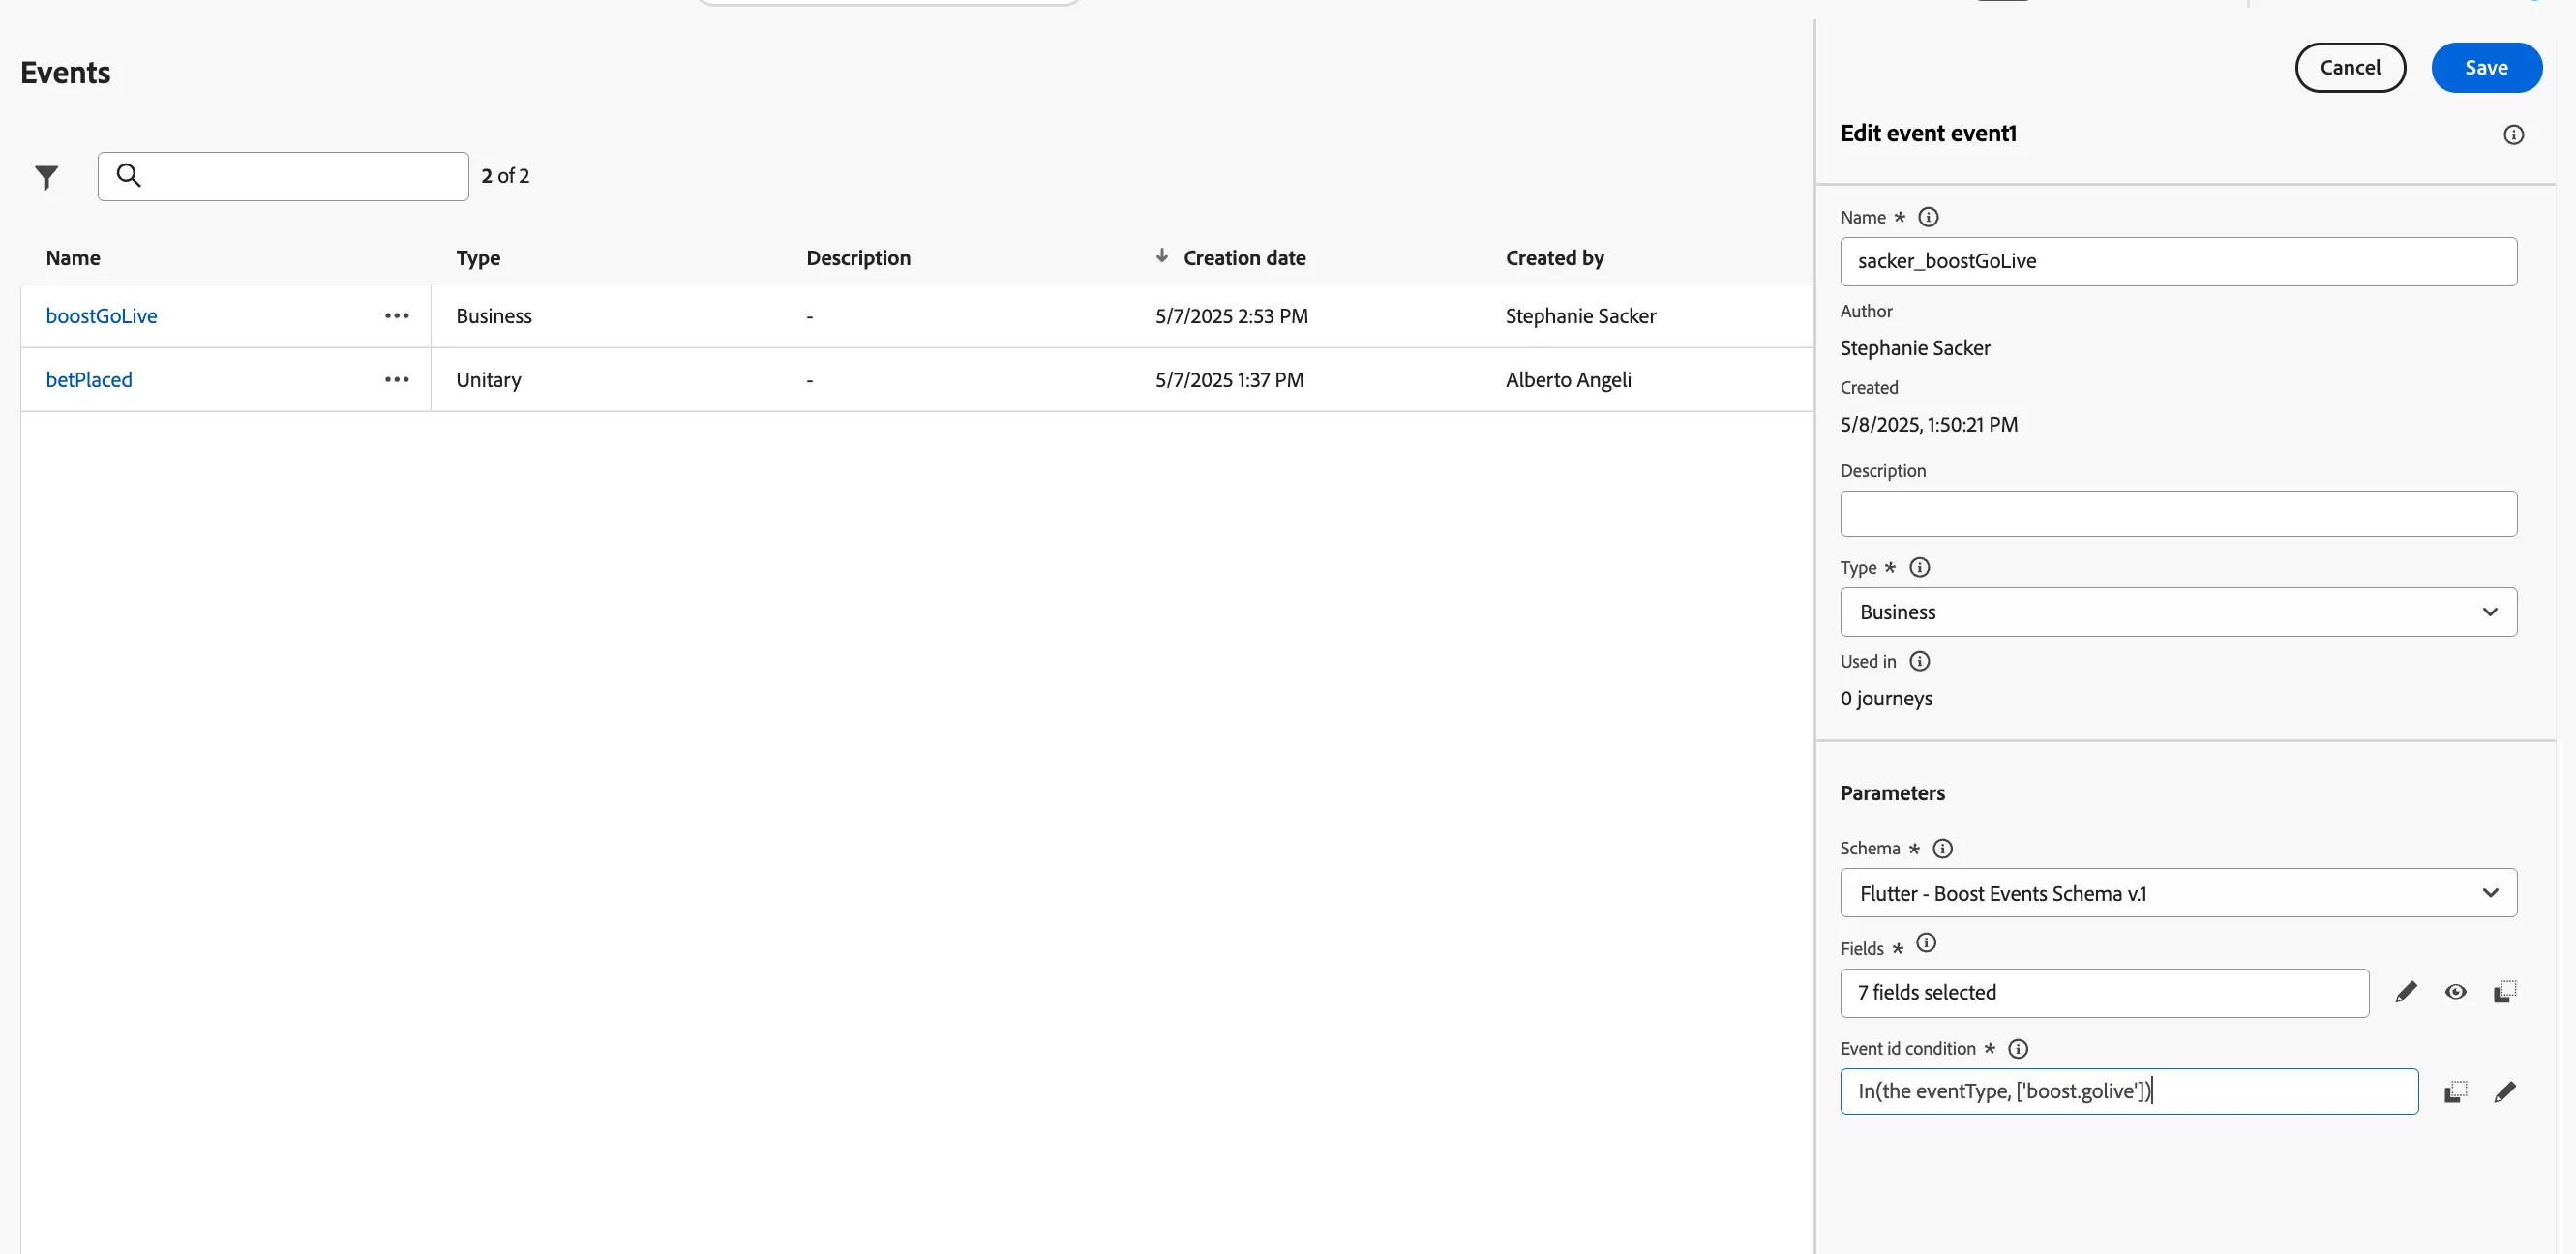
Task: Save the event changes
Action: [x=2486, y=67]
